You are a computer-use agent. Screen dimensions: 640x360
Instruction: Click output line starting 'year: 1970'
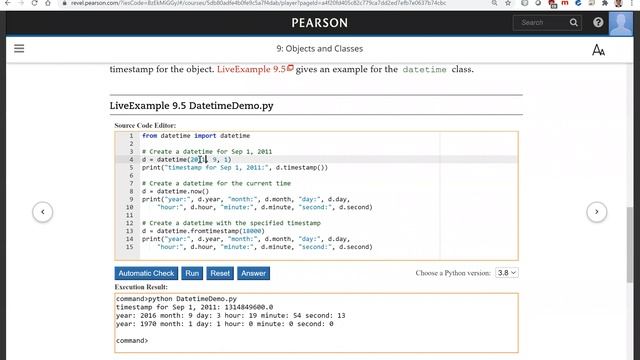pos(224,324)
